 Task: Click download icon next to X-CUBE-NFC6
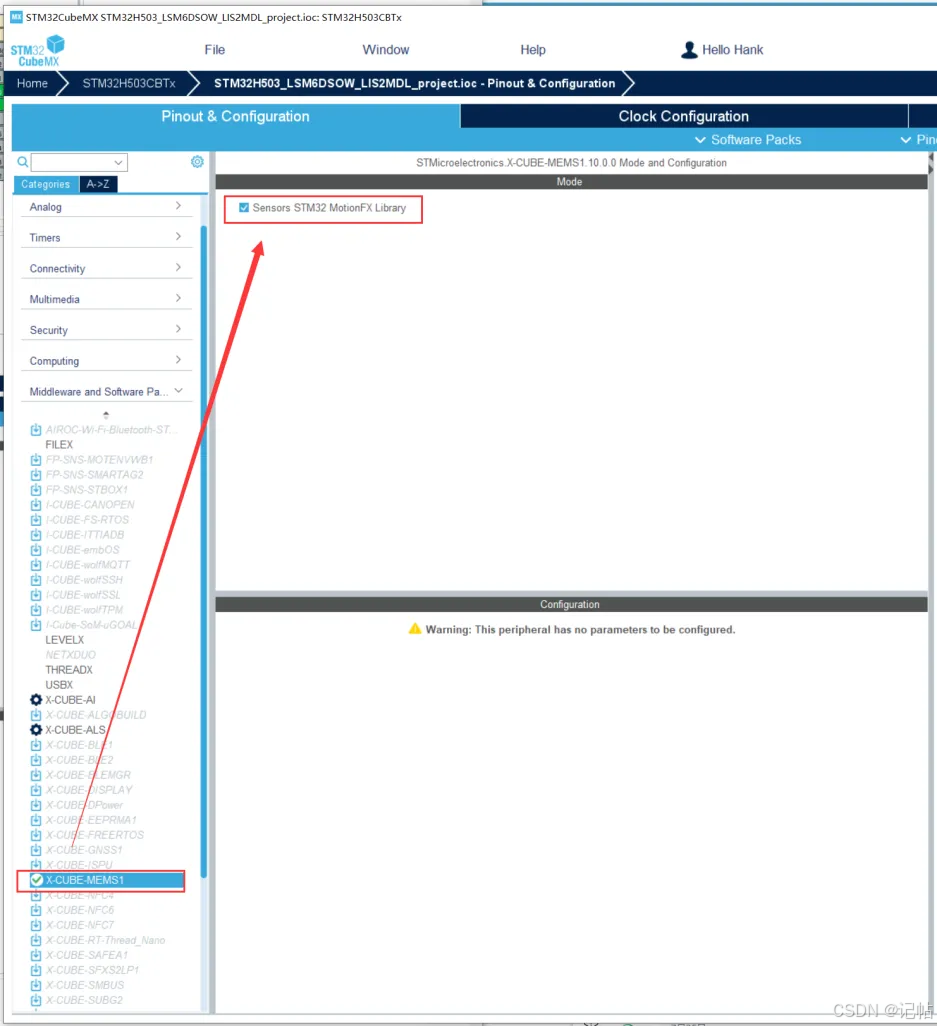(36, 911)
